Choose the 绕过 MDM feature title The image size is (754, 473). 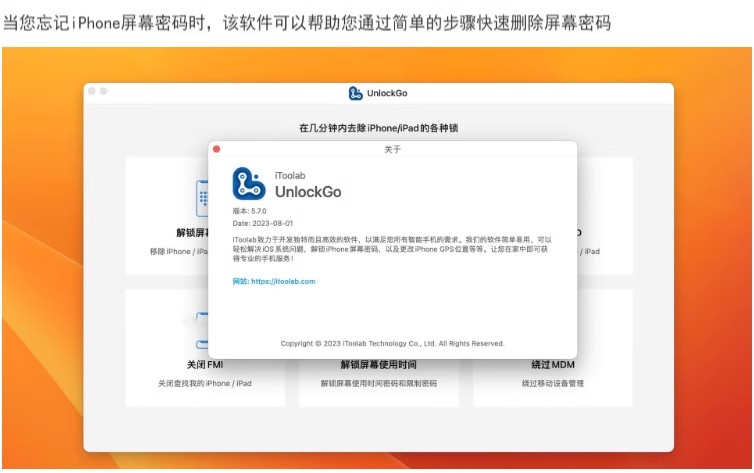[553, 365]
